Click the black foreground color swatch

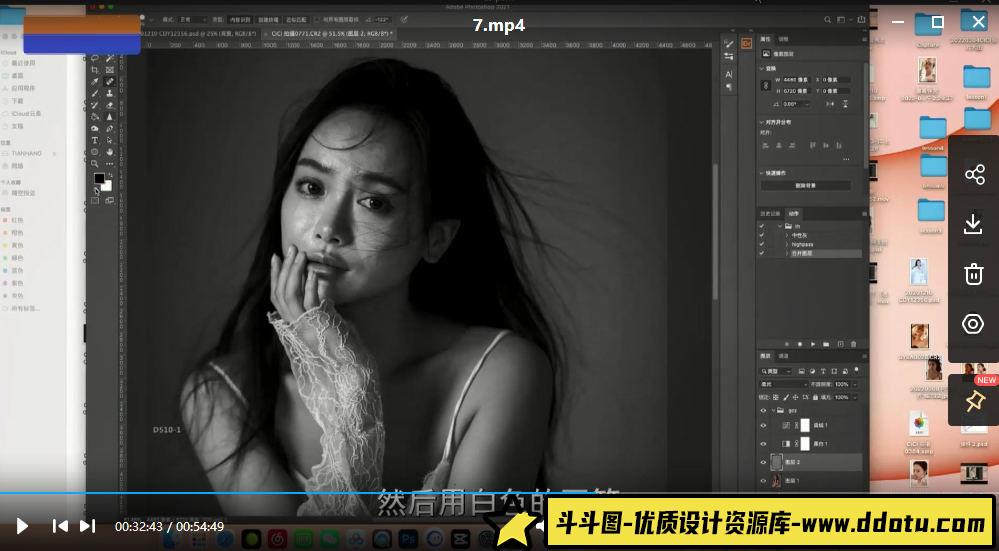tap(99, 178)
